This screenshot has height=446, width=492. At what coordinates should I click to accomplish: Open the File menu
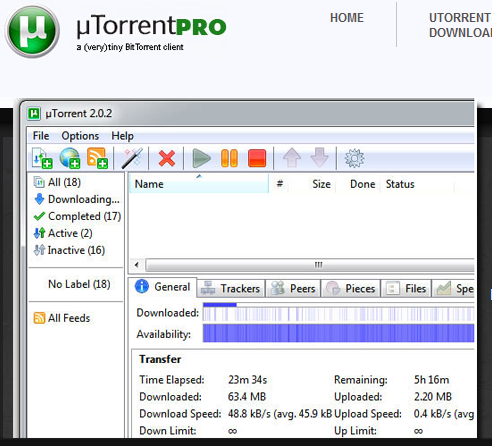(41, 136)
